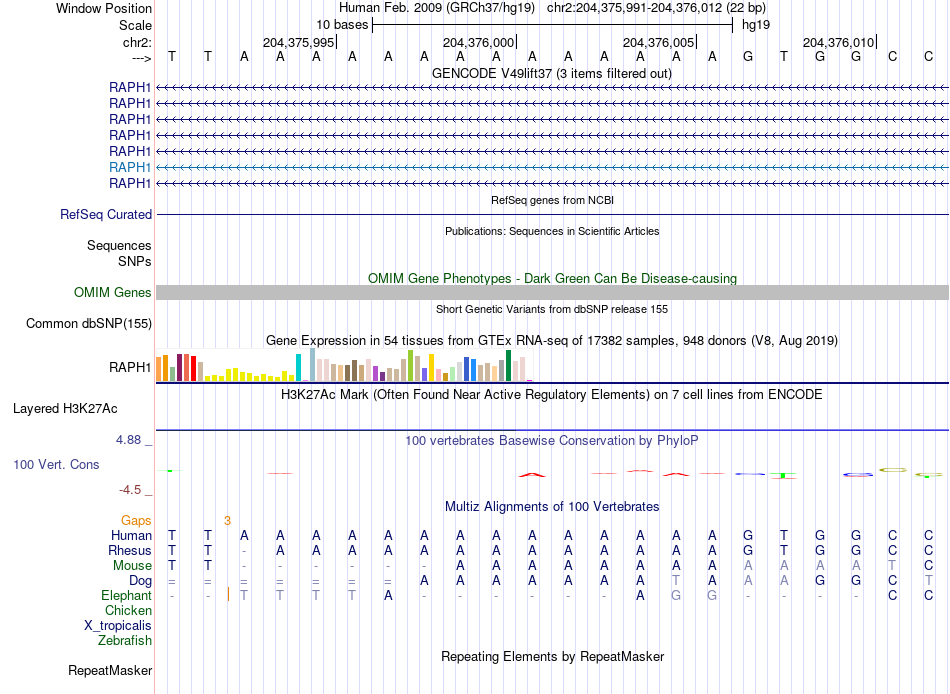
Task: Open Gene Expression in 54 tissues GTEx title
Action: coord(552,341)
